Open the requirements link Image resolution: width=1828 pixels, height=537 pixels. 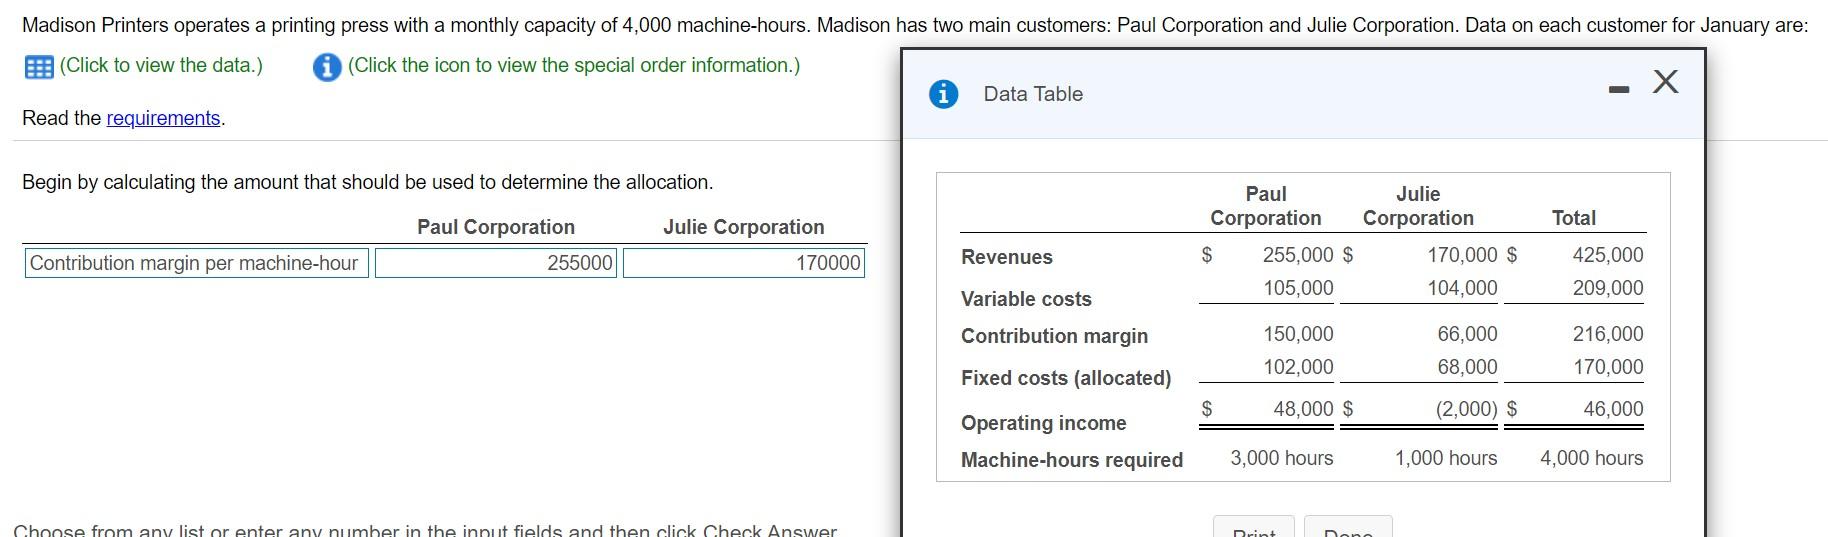coord(163,118)
